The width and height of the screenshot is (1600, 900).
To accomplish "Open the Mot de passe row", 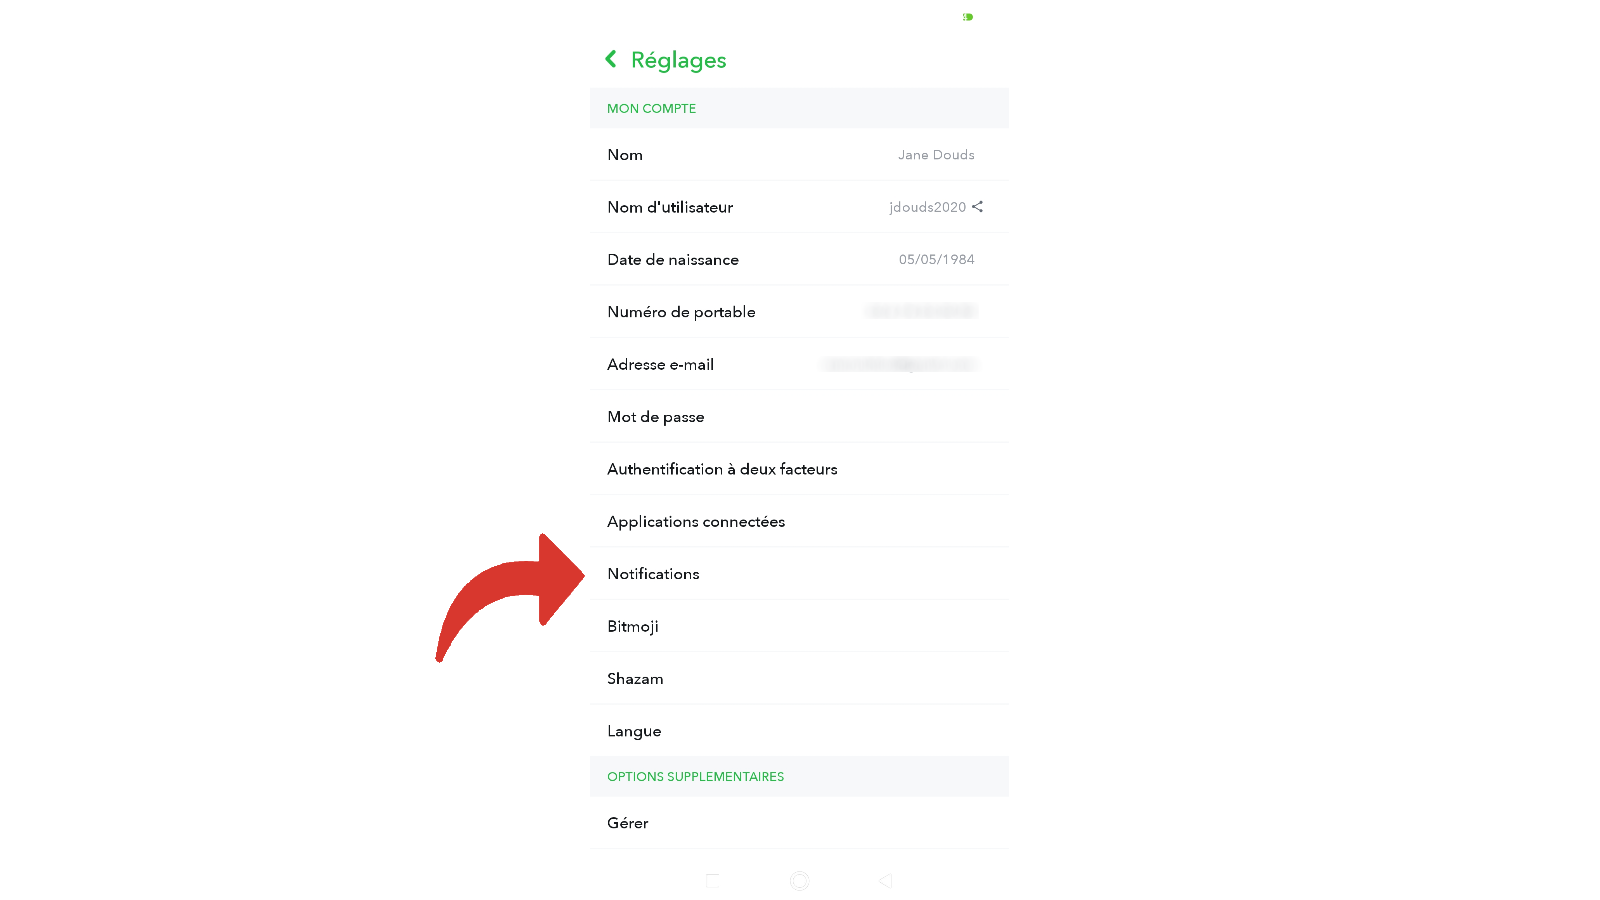I will (799, 417).
